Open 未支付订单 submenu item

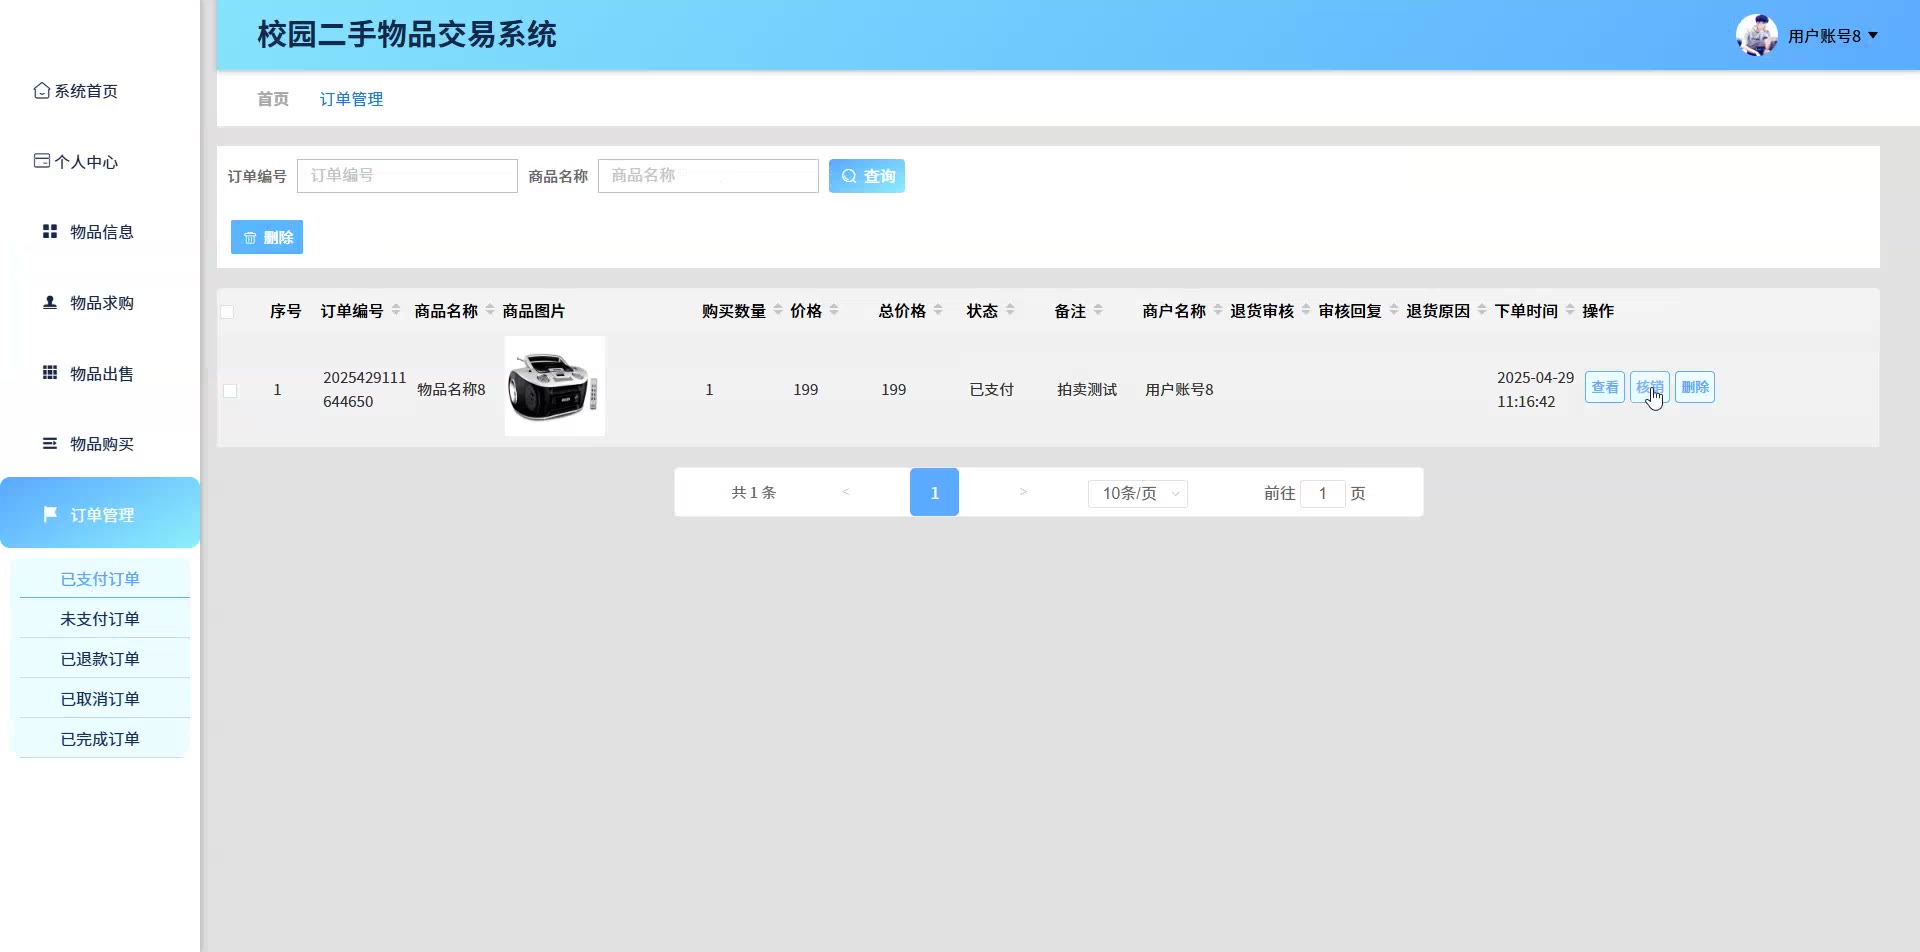[x=100, y=619]
